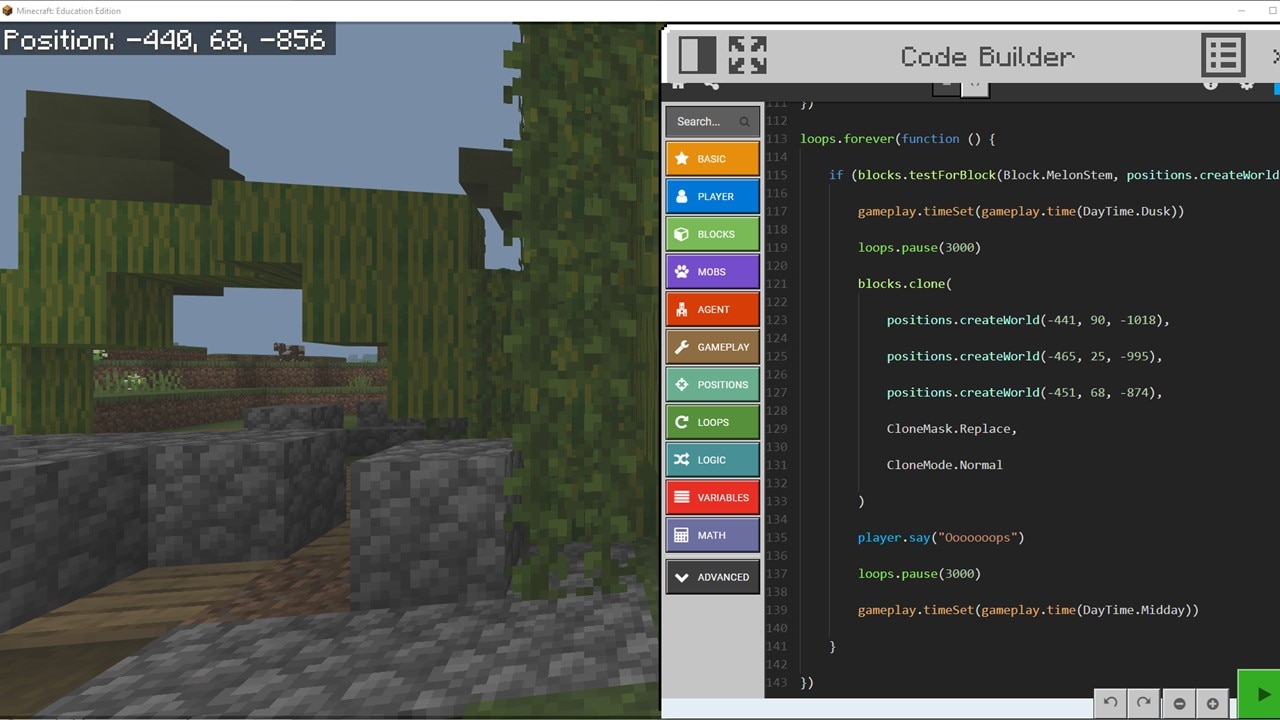Viewport: 1280px width, 720px height.
Task: Click the createWorld(-441, 90, -1018) line
Action: [1028, 320]
